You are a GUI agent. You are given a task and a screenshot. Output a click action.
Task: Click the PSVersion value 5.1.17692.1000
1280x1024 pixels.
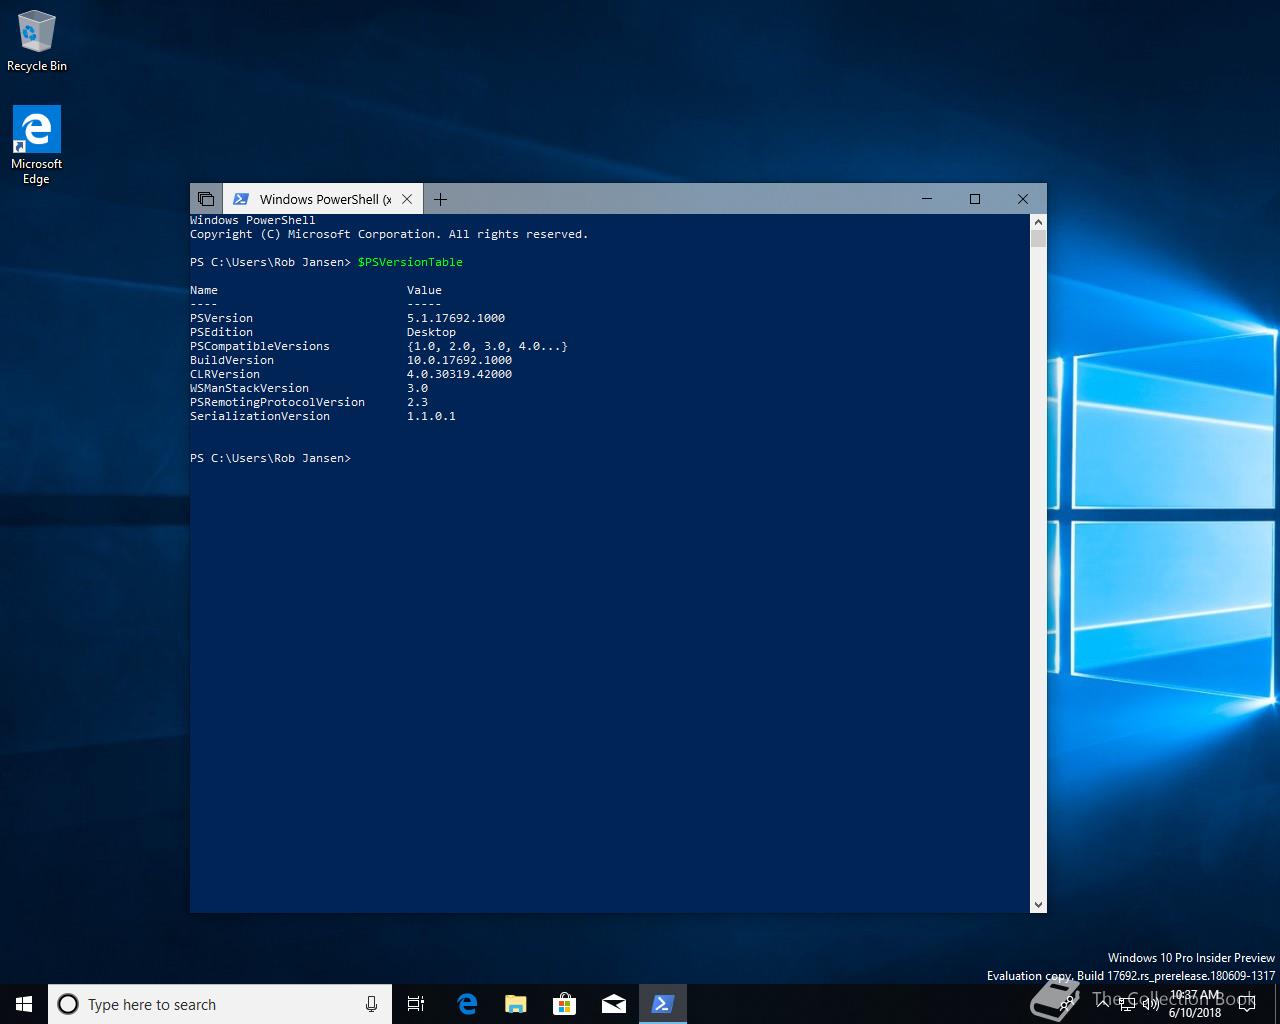click(x=456, y=318)
